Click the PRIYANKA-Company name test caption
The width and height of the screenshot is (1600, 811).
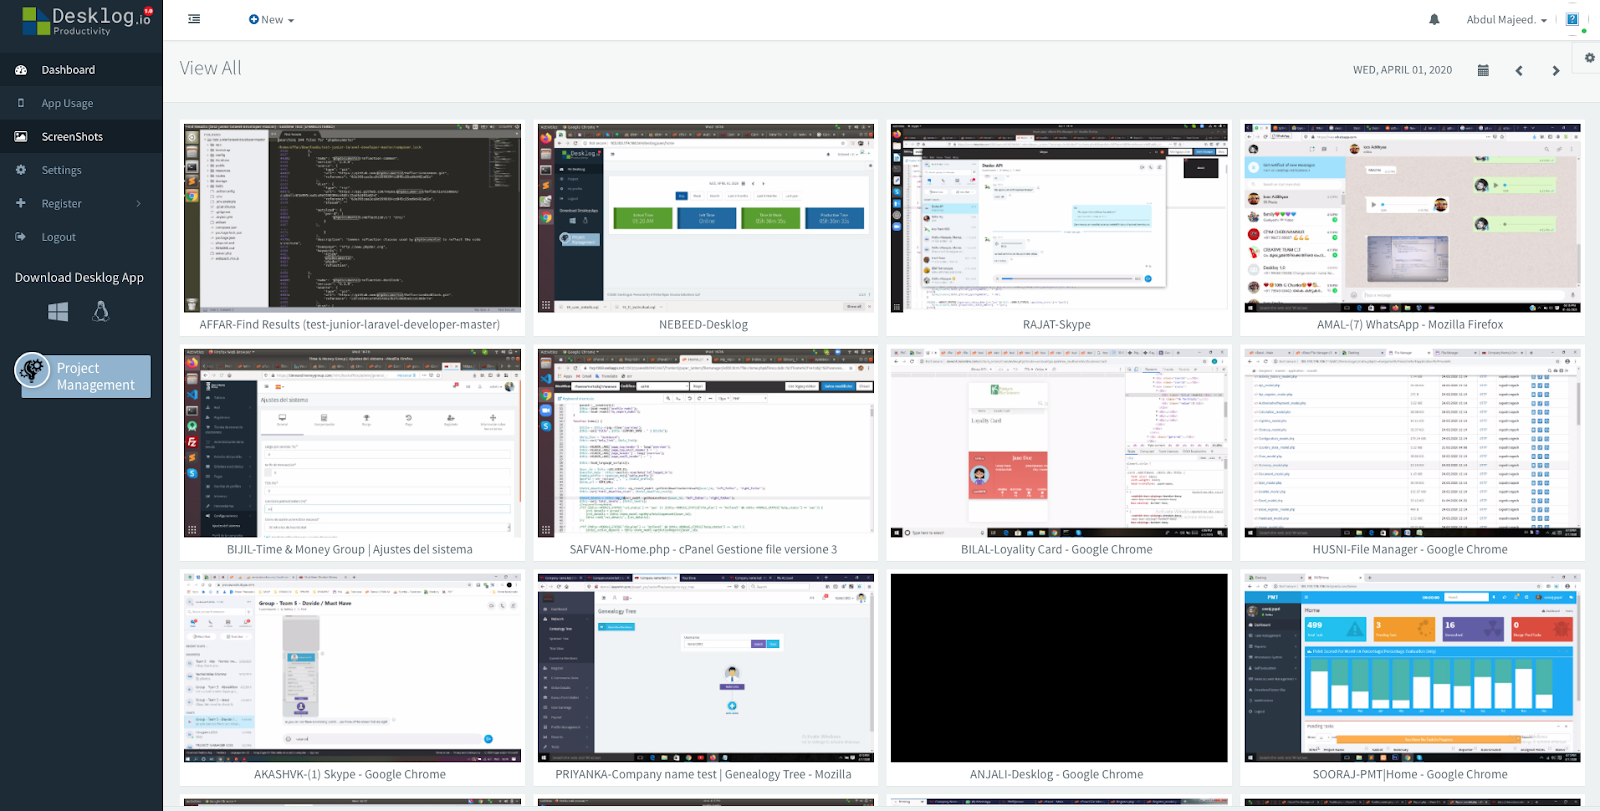coord(703,775)
